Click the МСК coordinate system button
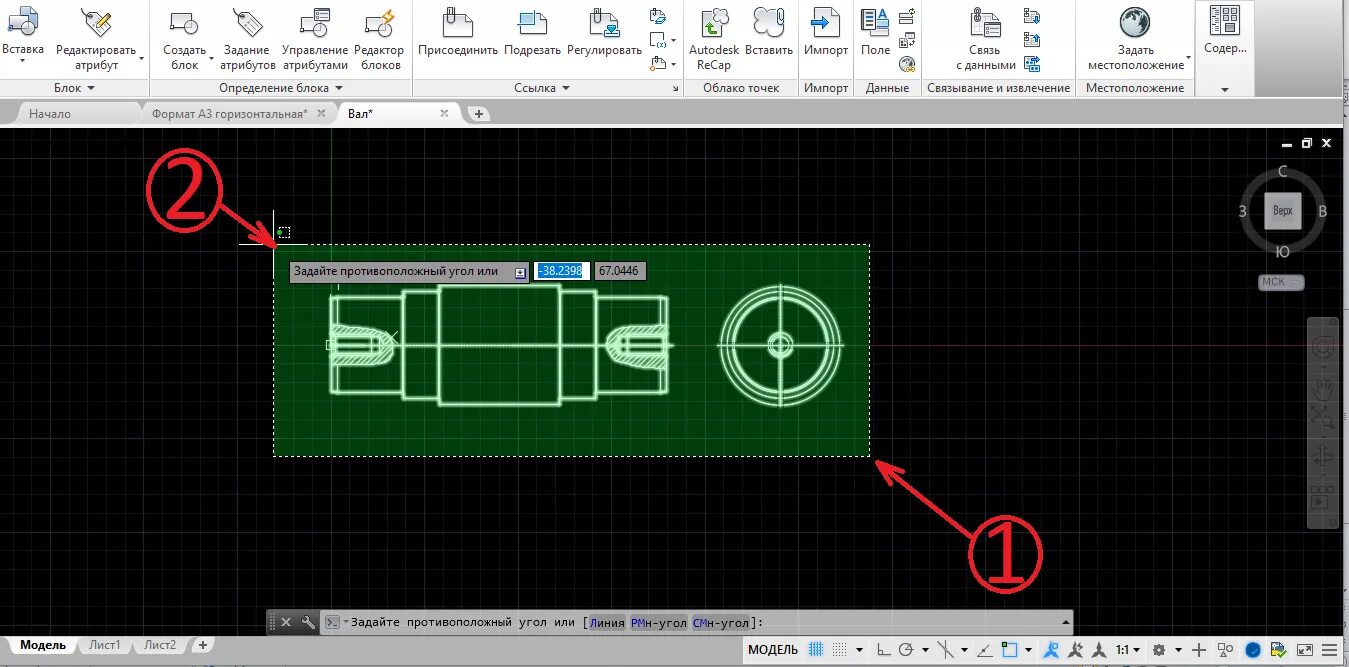 click(1281, 282)
